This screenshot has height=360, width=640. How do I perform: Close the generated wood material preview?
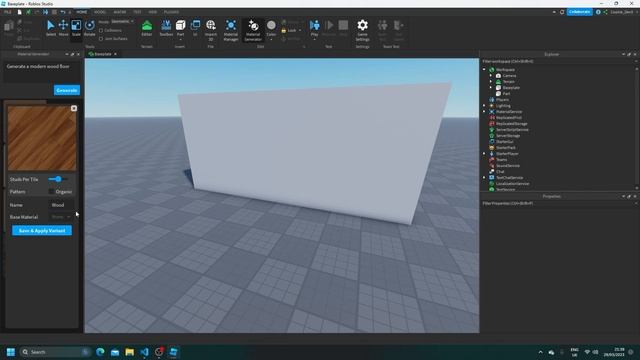pyautogui.click(x=74, y=108)
